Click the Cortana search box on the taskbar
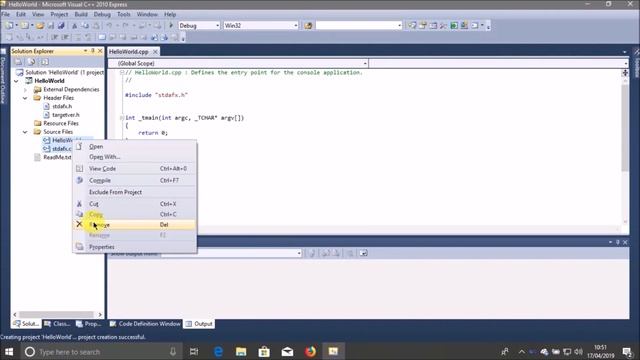The width and height of the screenshot is (640, 360). click(x=100, y=351)
